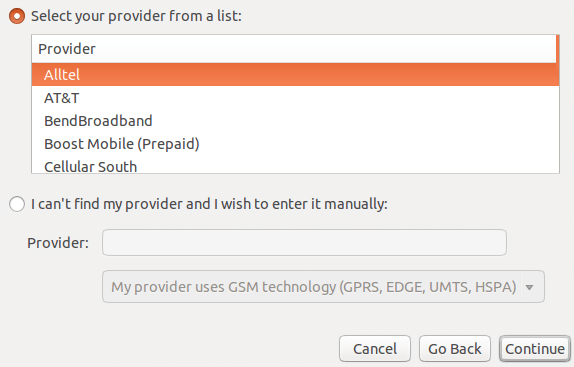Cancel the provider setup dialog
Screen dimensions: 574x367
pyautogui.click(x=375, y=349)
